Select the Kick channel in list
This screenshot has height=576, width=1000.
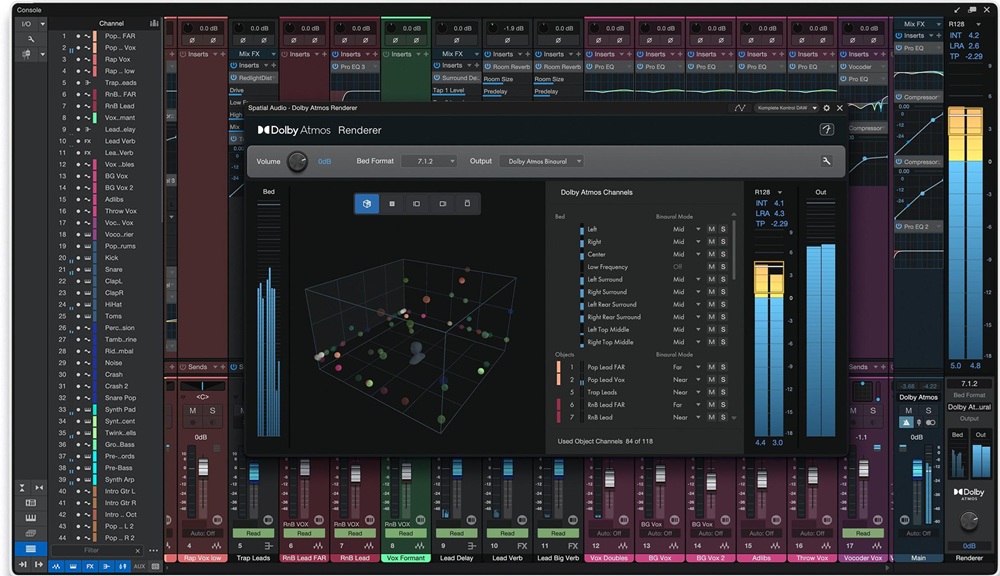pyautogui.click(x=112, y=258)
